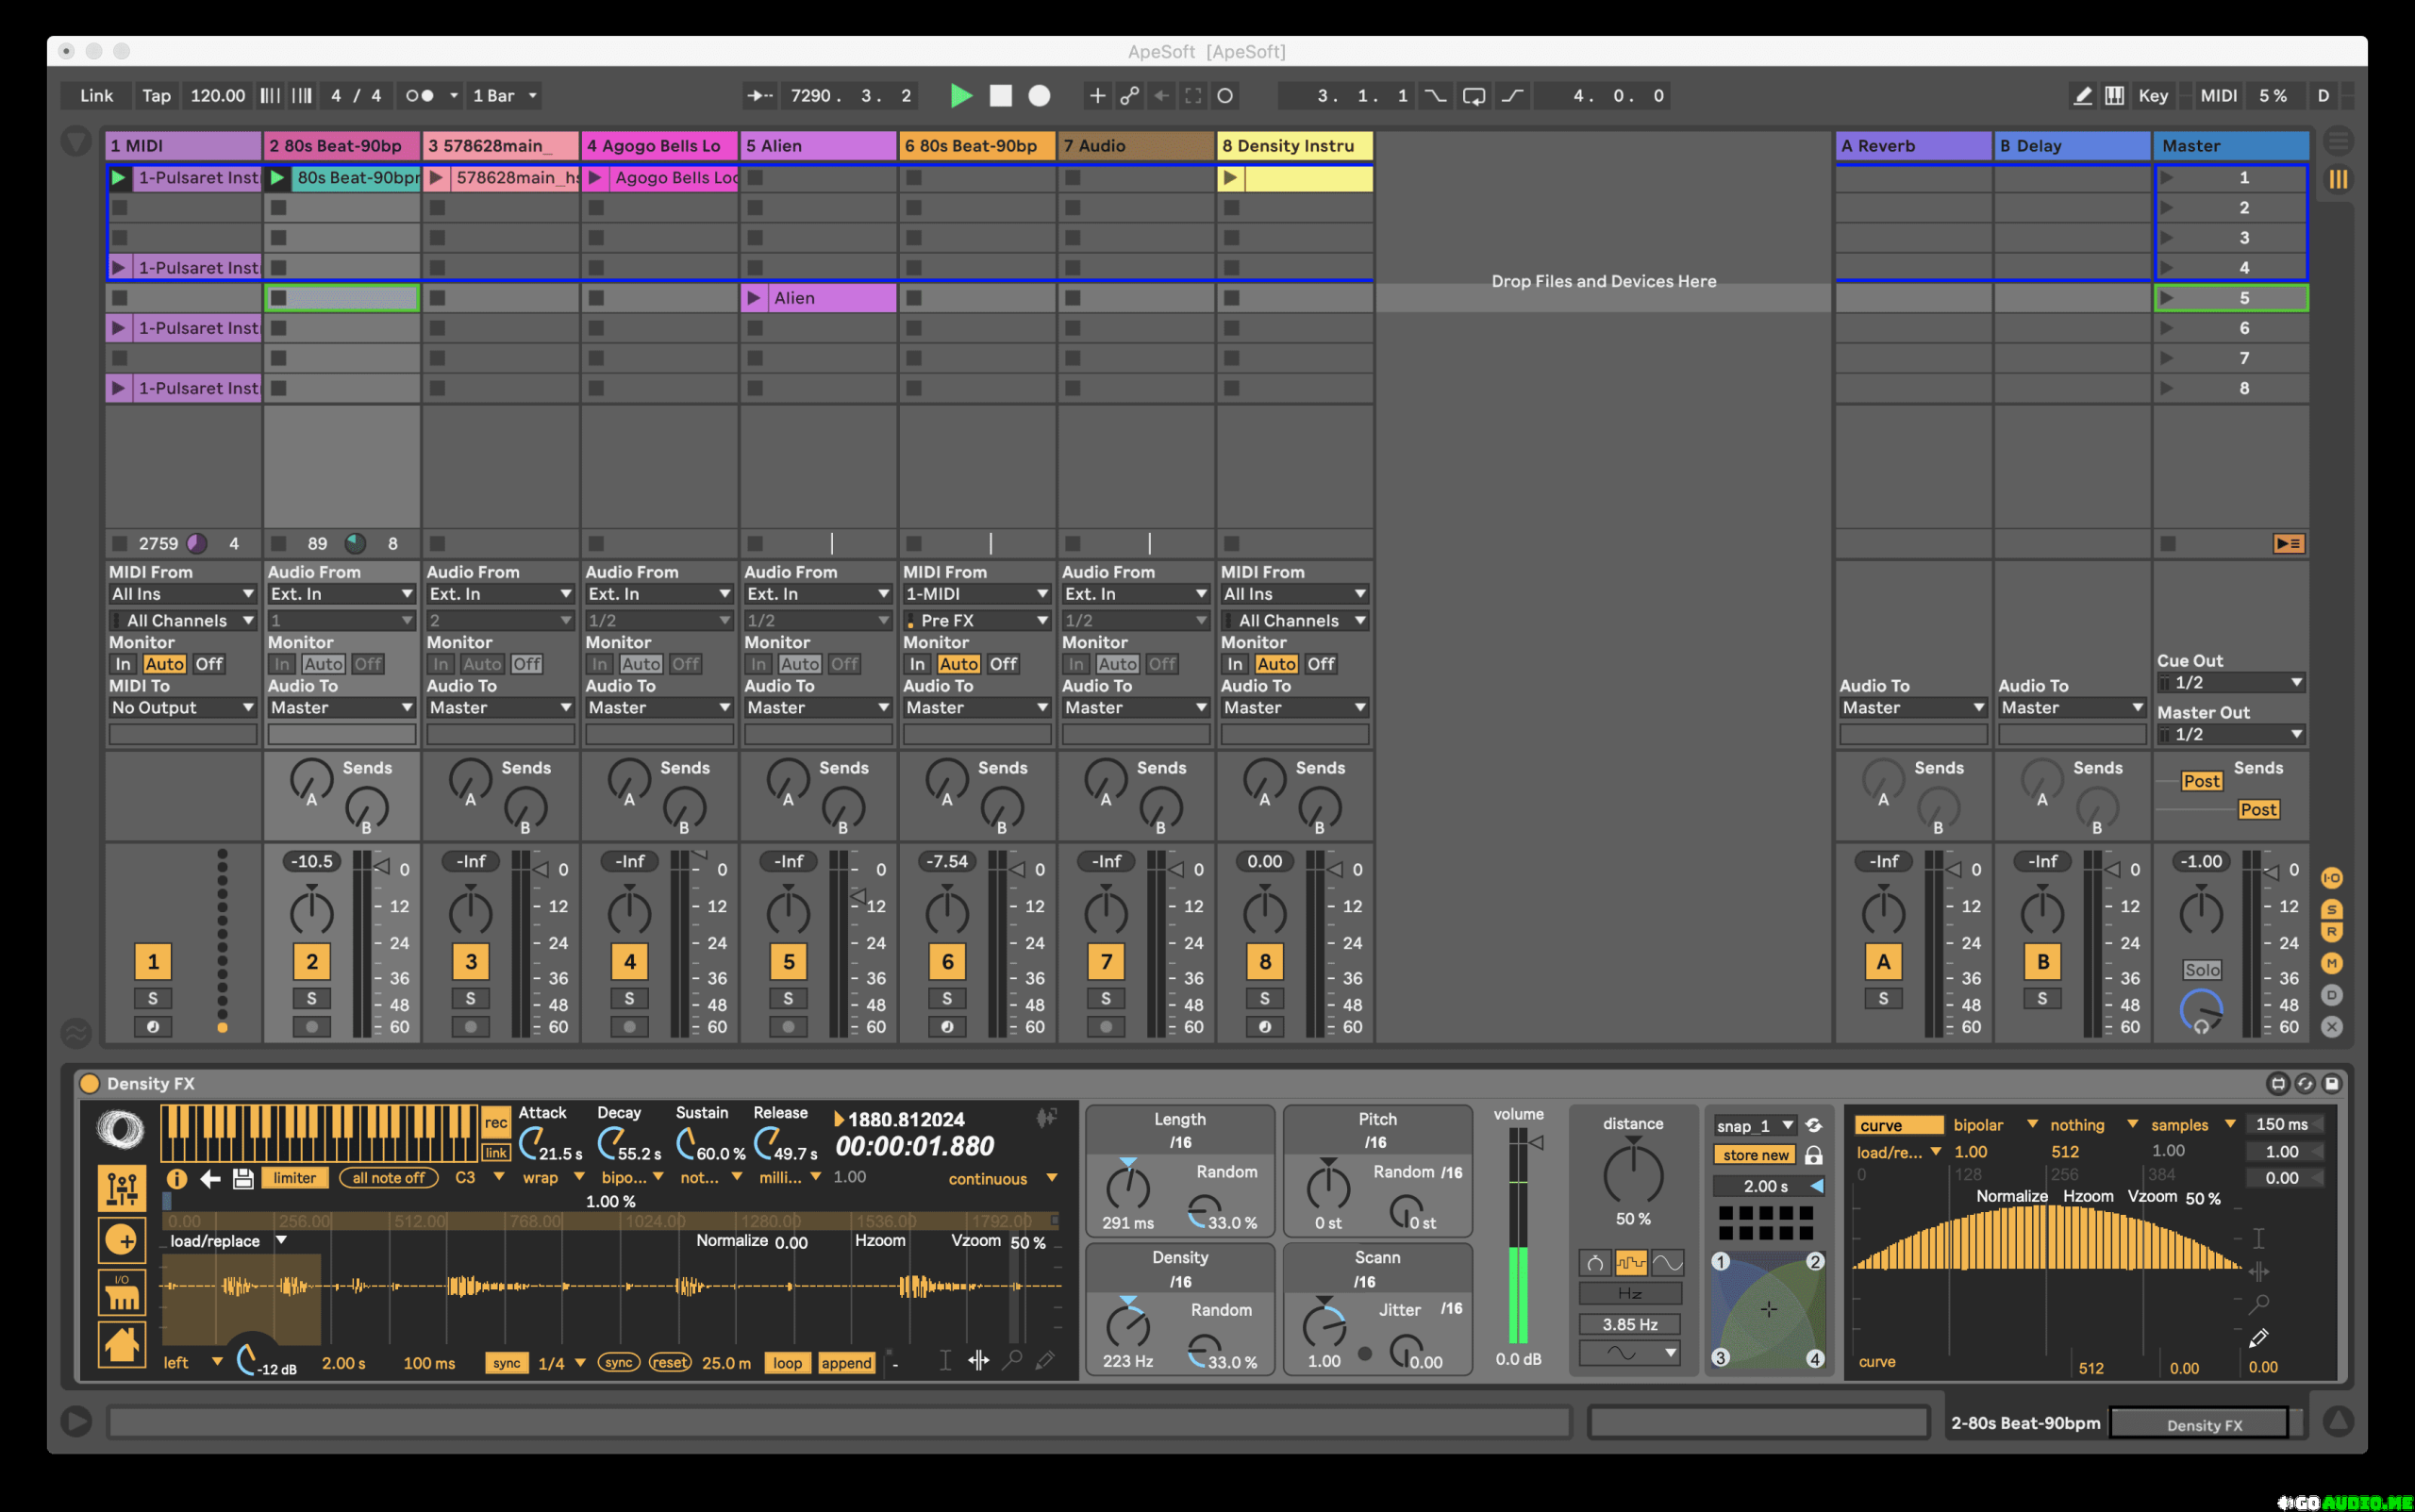Click the floppy disk save icon
The height and width of the screenshot is (1512, 2415).
243,1178
